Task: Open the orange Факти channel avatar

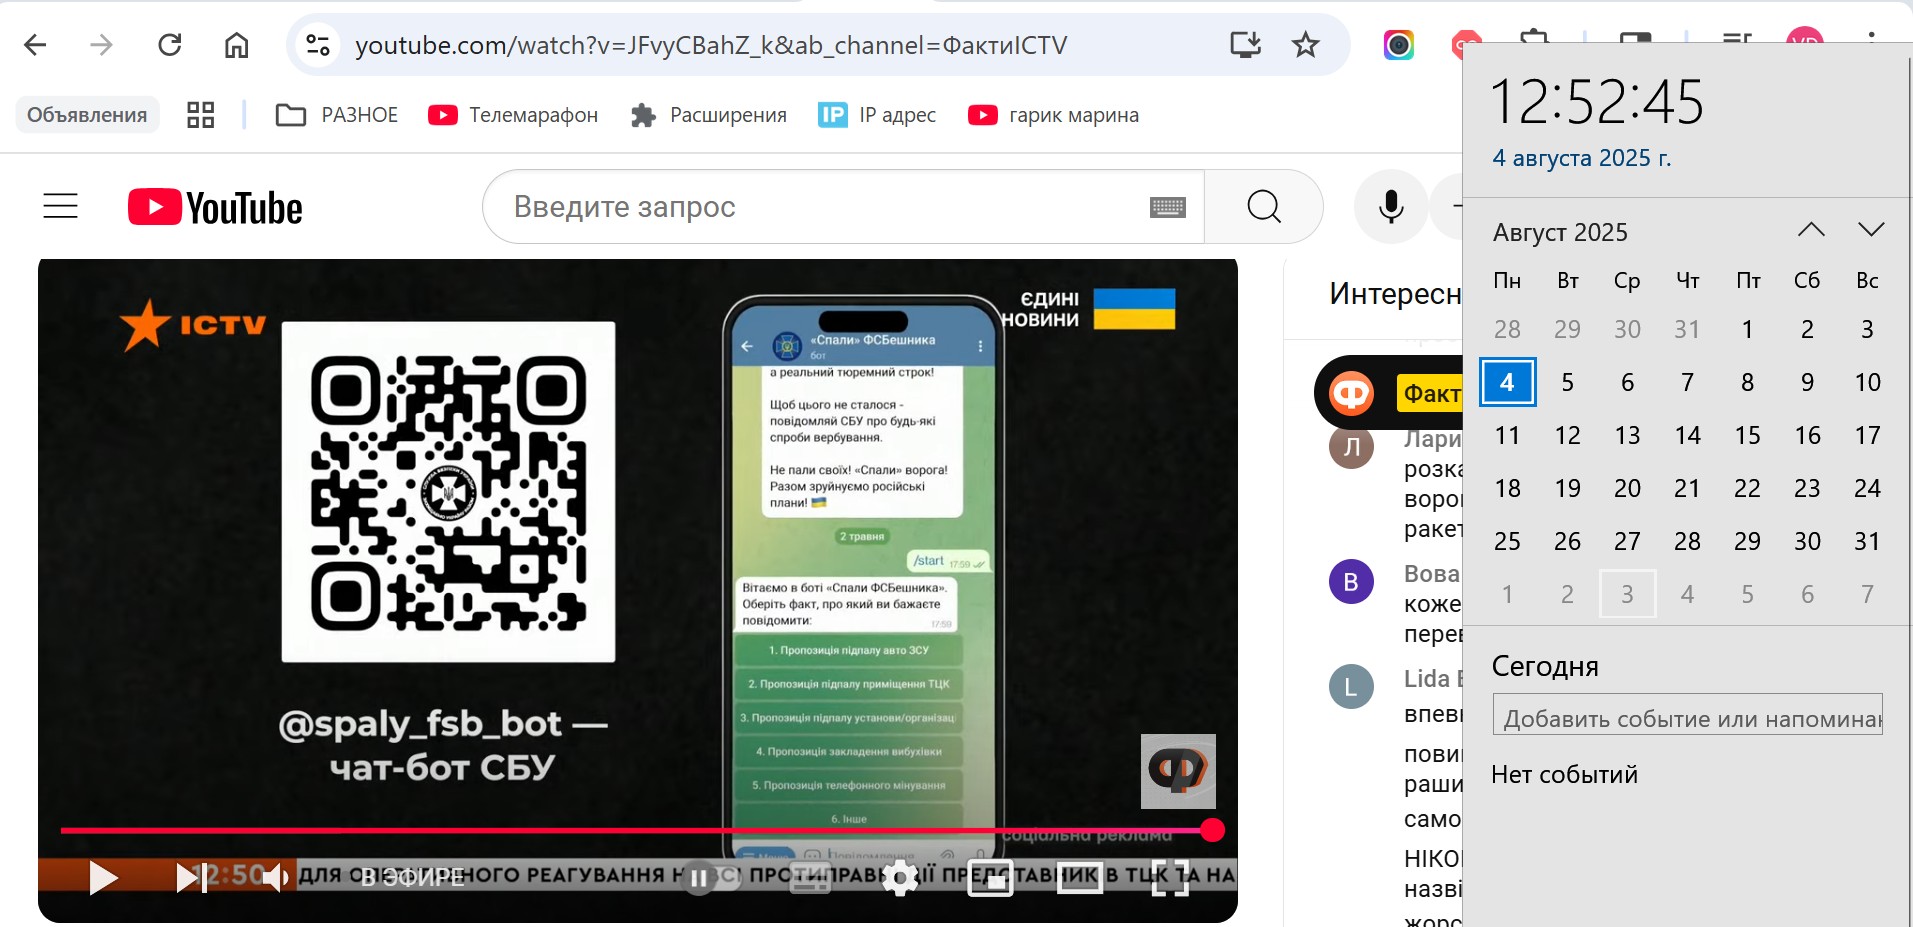Action: point(1351,393)
